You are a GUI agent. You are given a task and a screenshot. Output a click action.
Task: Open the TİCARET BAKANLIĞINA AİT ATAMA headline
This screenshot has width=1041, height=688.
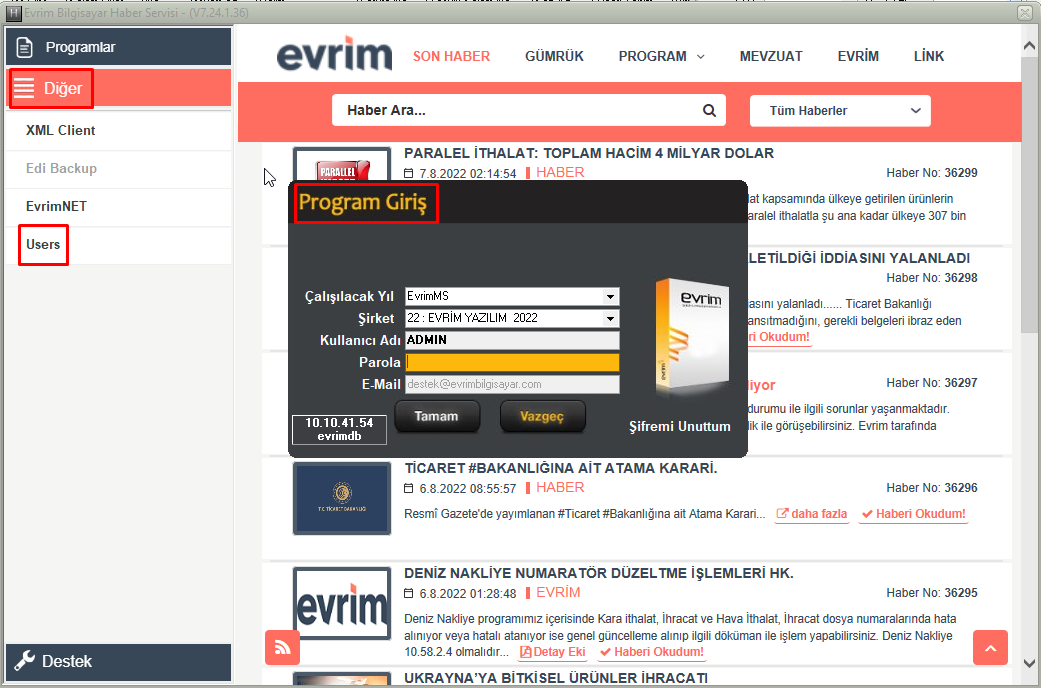pos(560,468)
